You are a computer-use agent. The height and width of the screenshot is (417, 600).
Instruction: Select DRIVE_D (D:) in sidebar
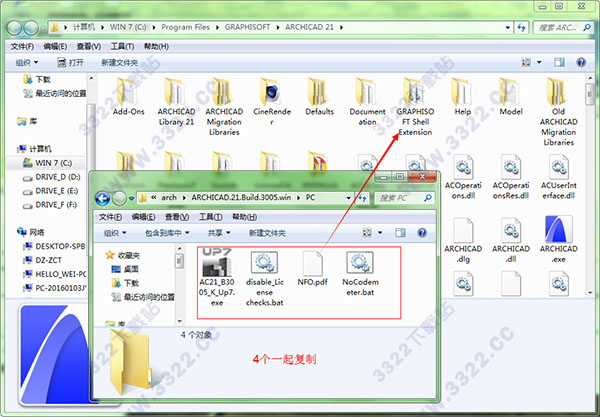point(53,177)
